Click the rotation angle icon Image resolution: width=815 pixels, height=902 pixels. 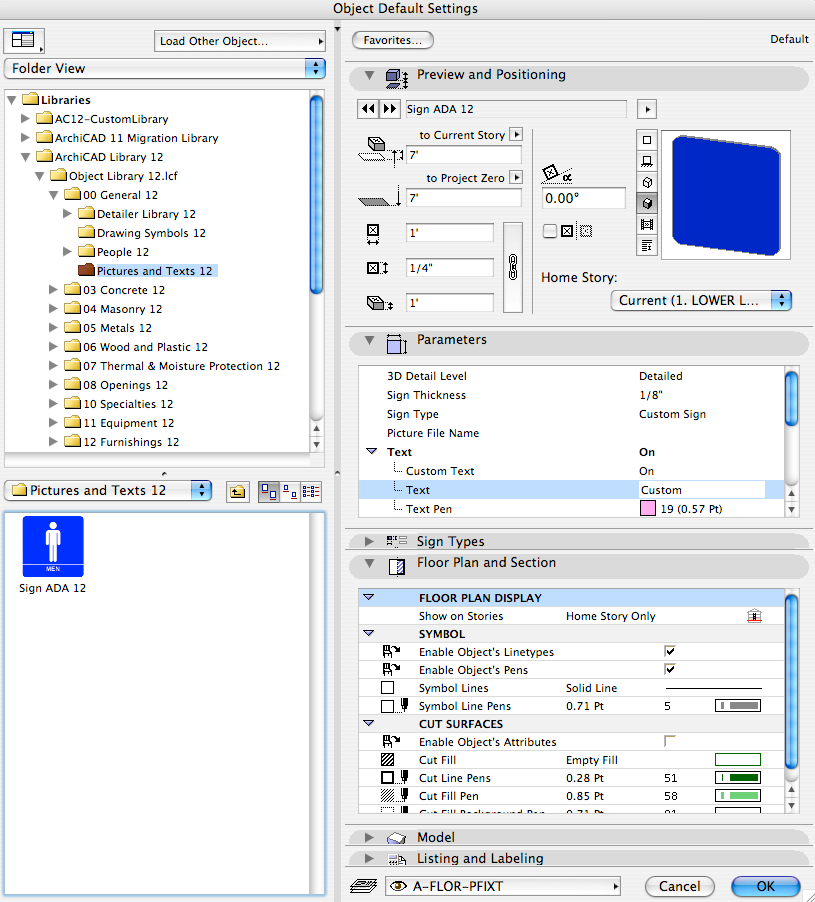point(556,174)
